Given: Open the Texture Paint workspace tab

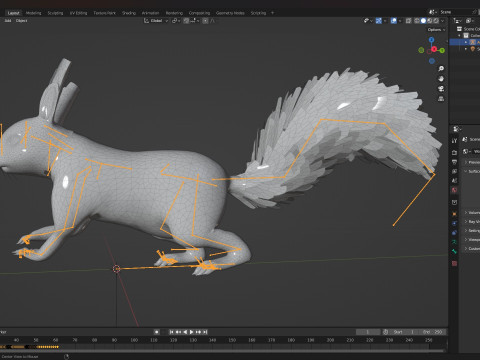Looking at the screenshot, I should 105,13.
